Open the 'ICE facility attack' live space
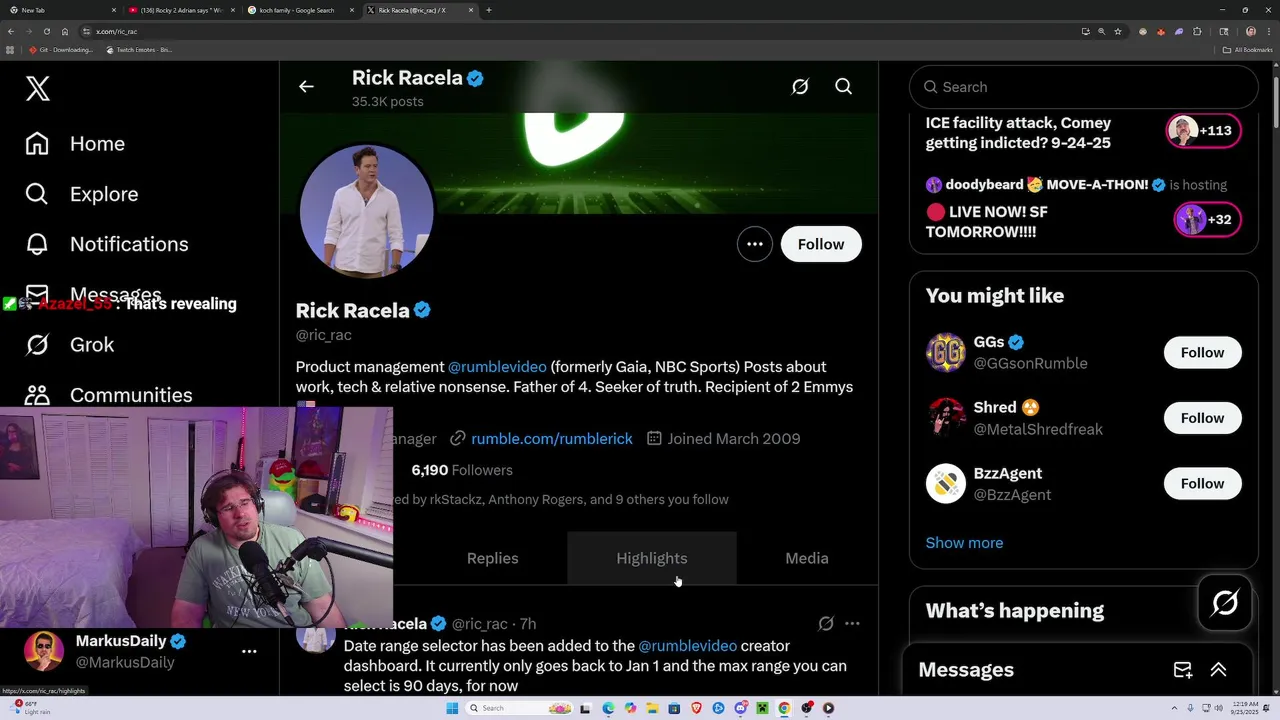 [1084, 132]
